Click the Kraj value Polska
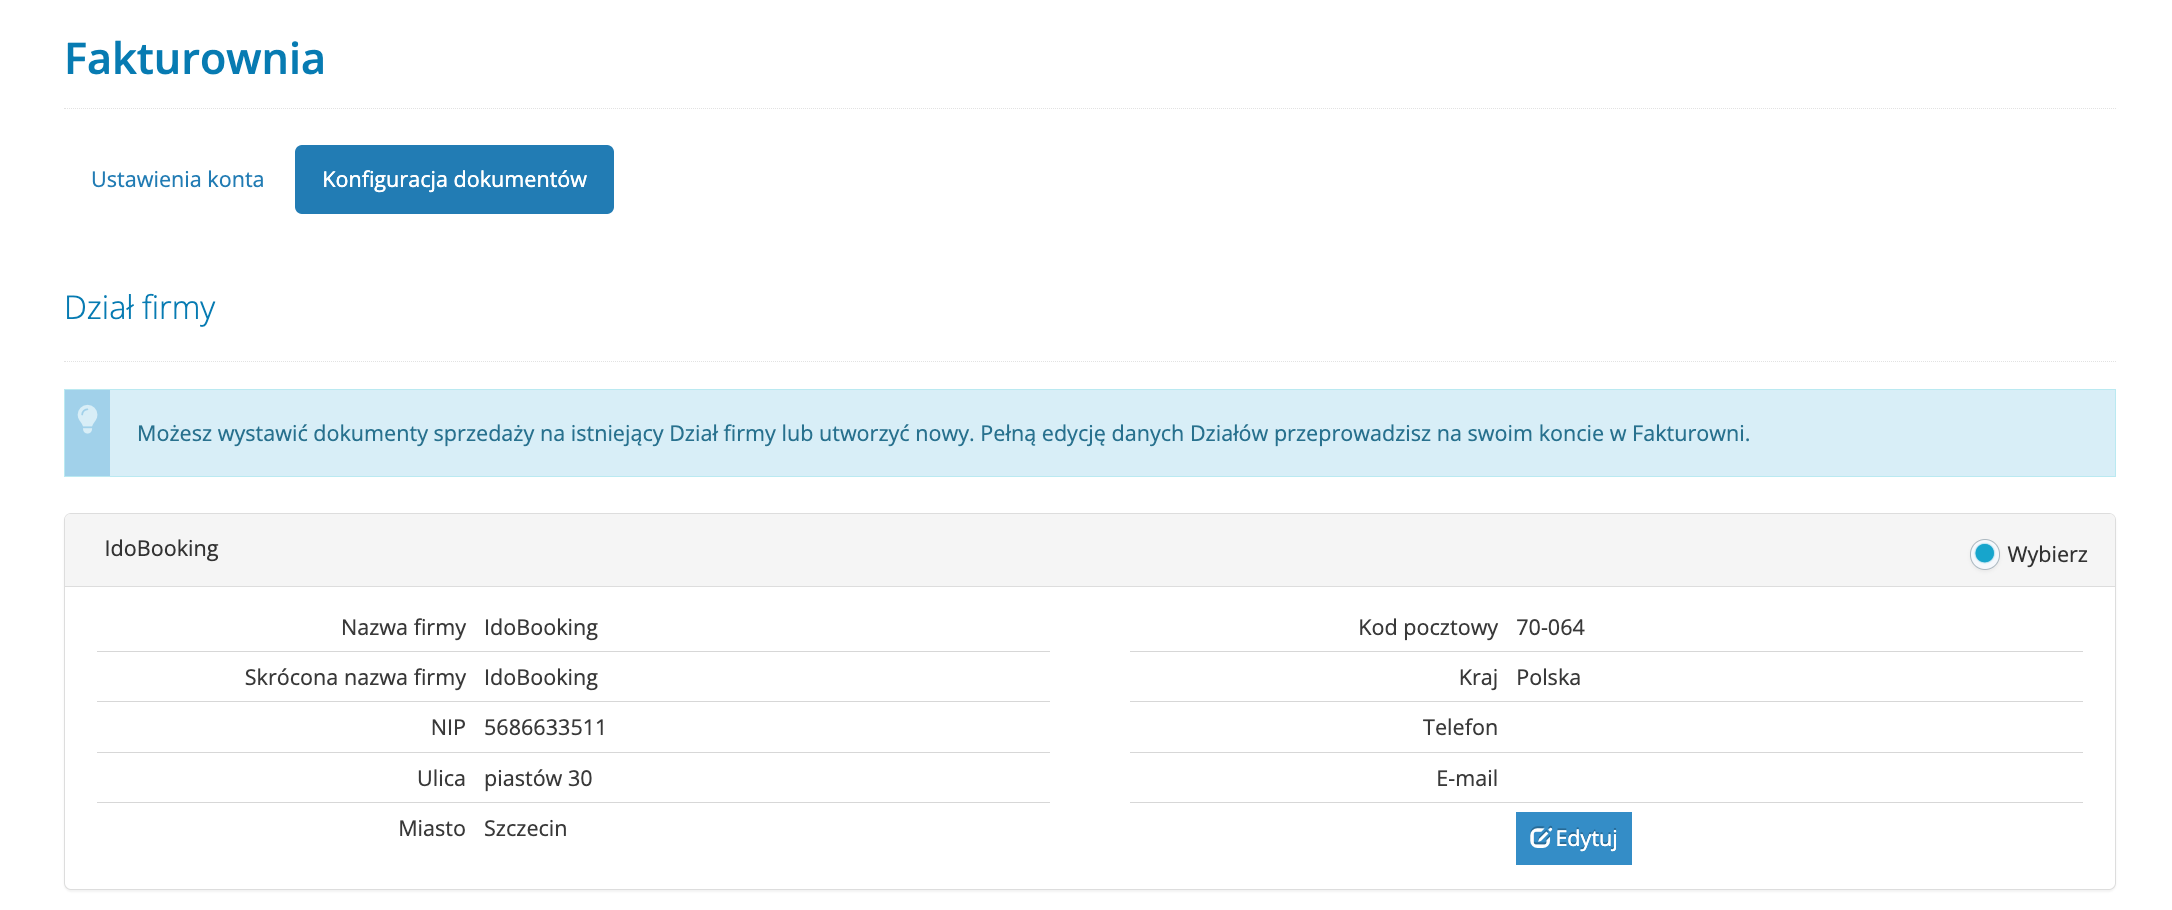This screenshot has width=2172, height=910. (1548, 678)
